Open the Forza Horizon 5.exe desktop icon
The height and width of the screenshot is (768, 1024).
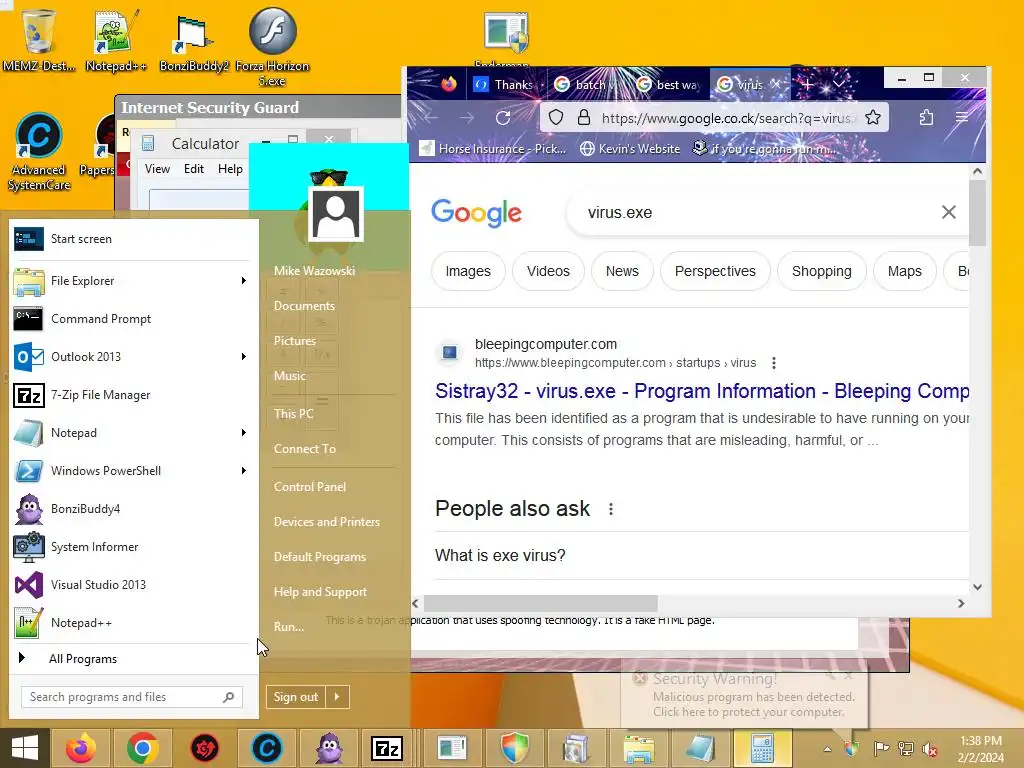pos(272,47)
